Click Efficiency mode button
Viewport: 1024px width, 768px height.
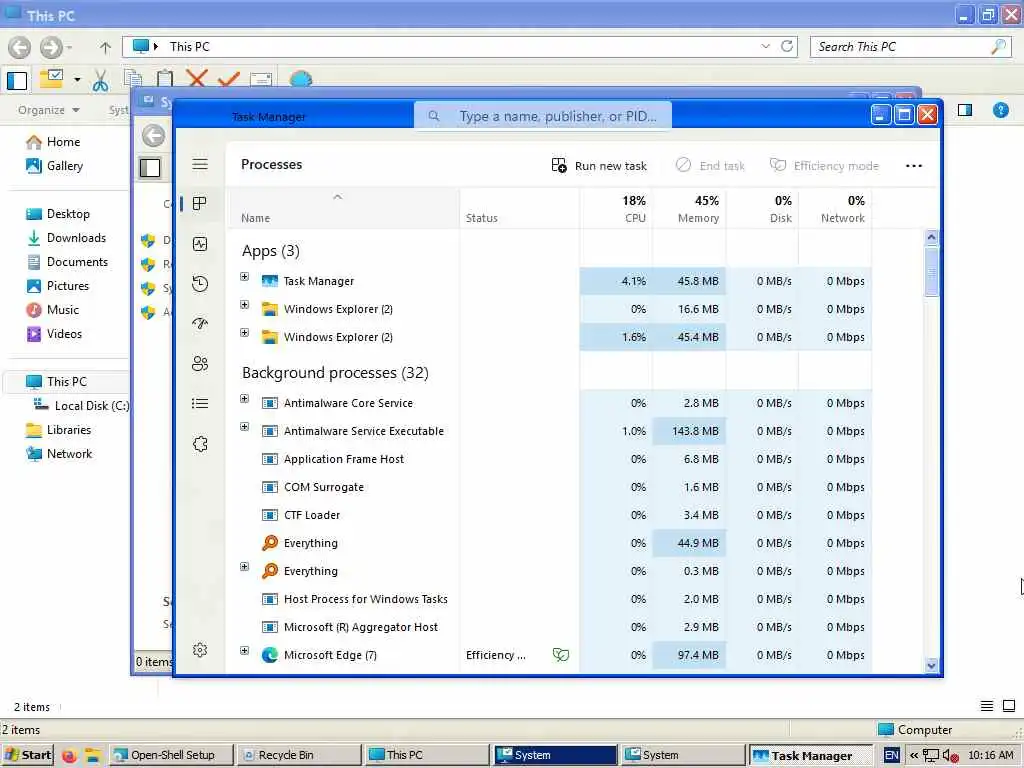[824, 166]
